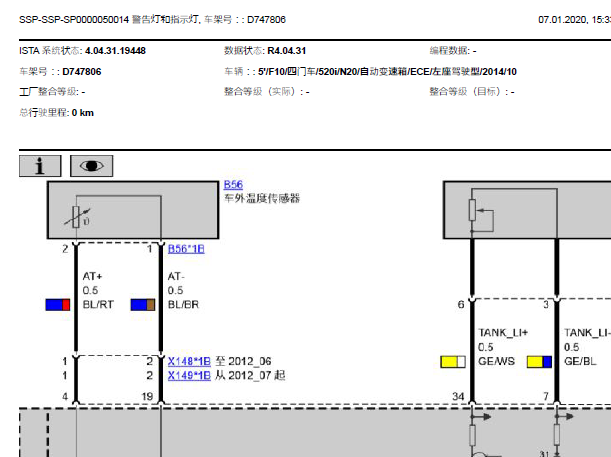The width and height of the screenshot is (611, 457).
Task: Select the BL/RT wire color text
Action: click(98, 304)
